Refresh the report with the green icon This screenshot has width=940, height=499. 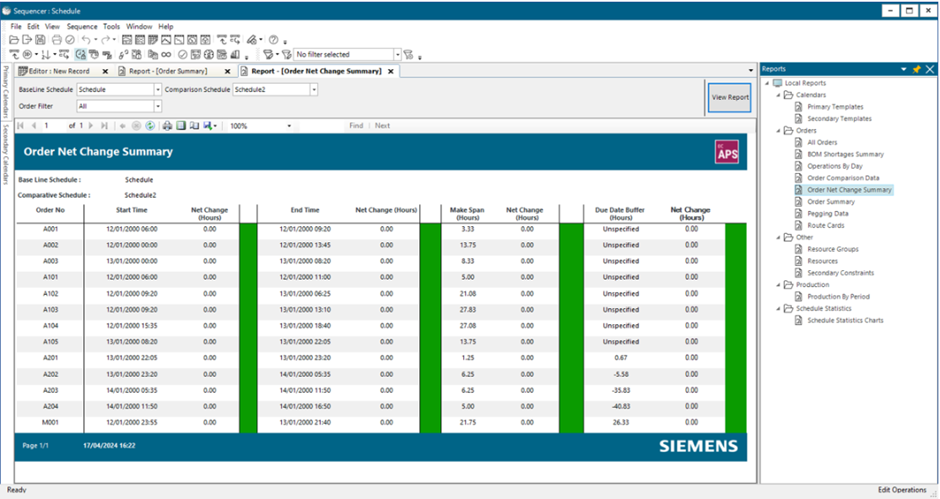pos(150,126)
